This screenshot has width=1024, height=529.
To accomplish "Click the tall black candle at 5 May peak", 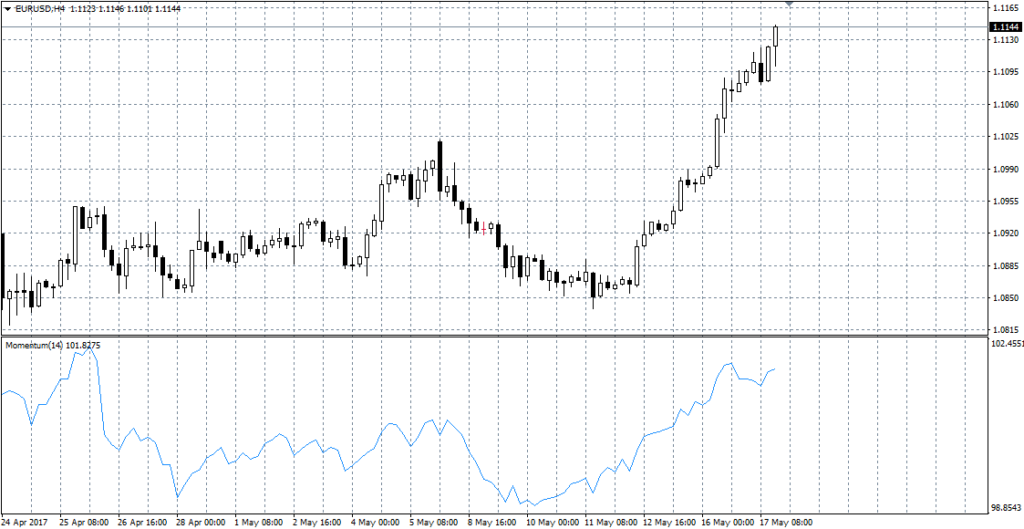I will tap(439, 163).
